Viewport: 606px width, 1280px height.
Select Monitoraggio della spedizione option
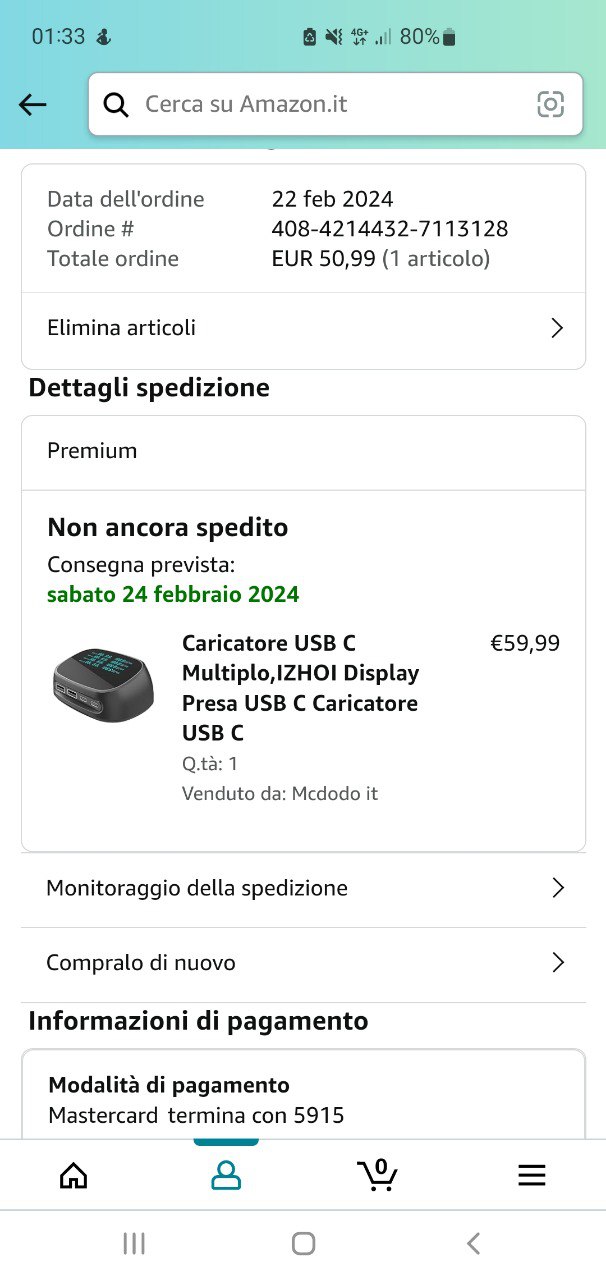tap(303, 888)
